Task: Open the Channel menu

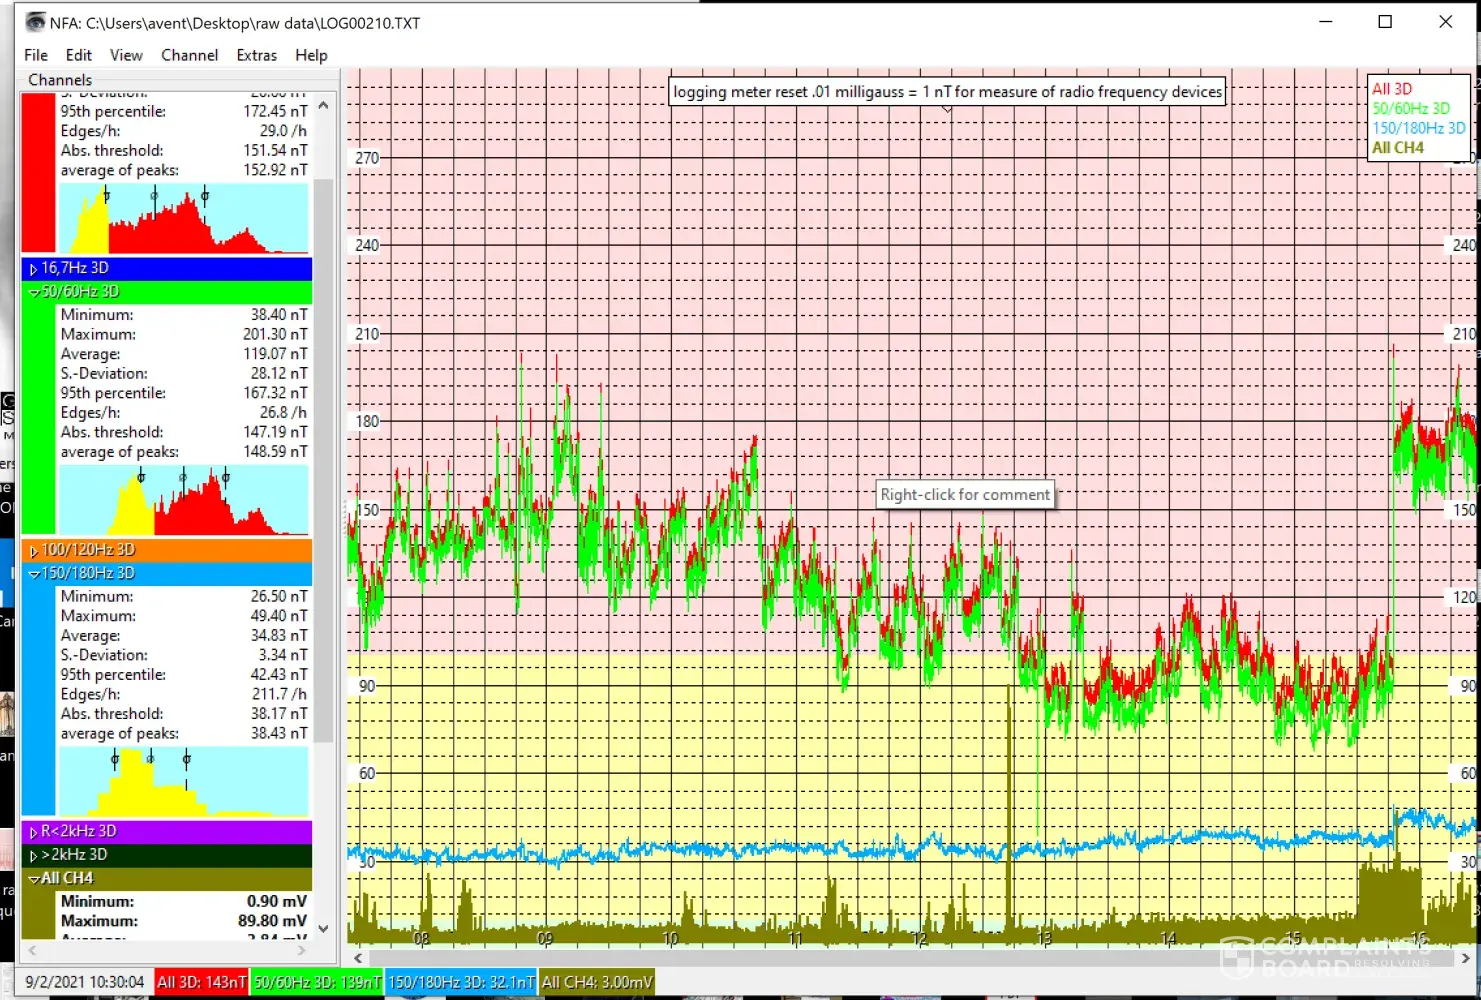Action: (x=189, y=55)
